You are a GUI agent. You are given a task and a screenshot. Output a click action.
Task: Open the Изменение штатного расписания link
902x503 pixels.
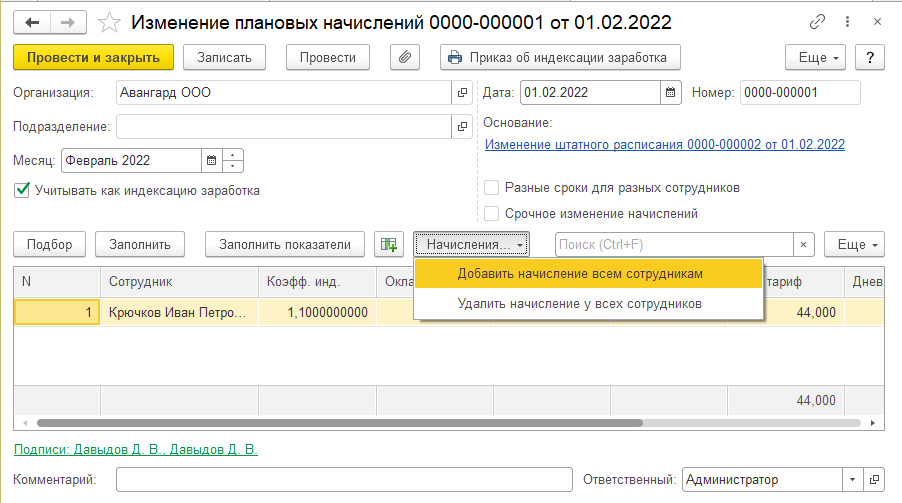click(664, 144)
